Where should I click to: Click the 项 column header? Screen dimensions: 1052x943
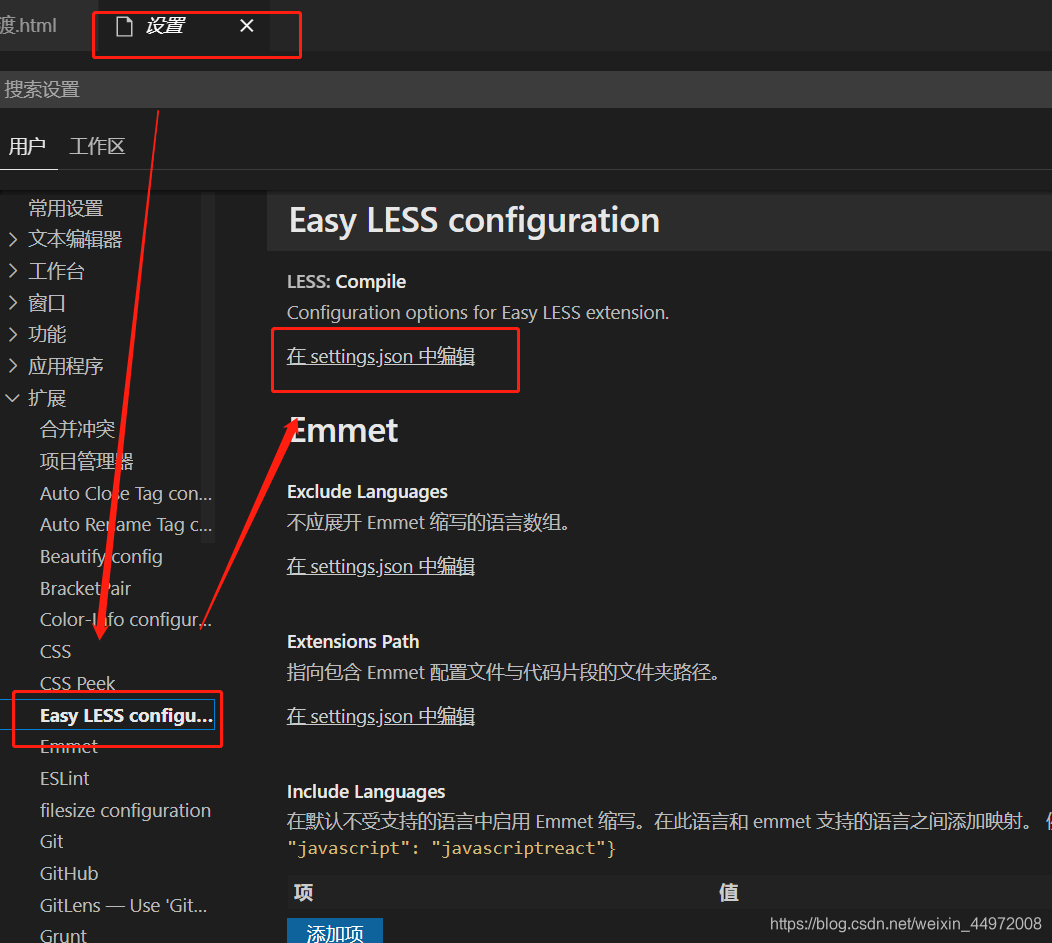(x=303, y=893)
